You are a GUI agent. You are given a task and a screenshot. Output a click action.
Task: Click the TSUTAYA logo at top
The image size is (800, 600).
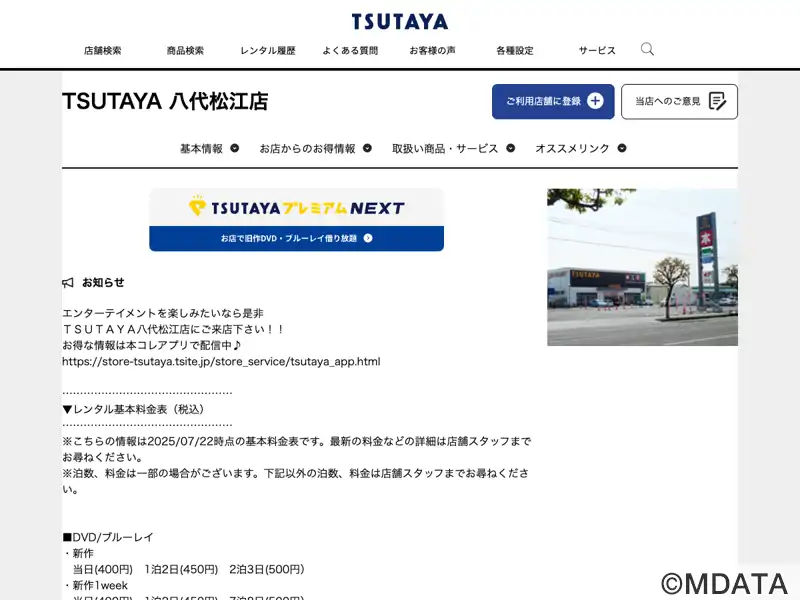click(399, 21)
